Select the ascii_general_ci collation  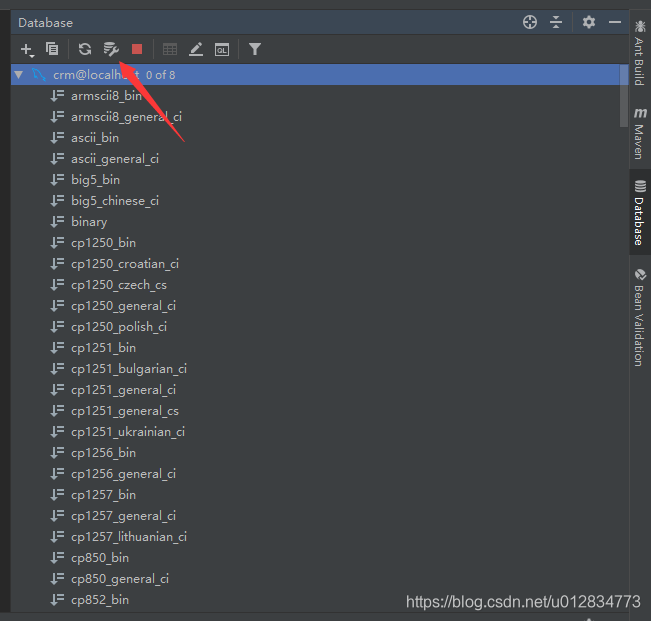[115, 159]
